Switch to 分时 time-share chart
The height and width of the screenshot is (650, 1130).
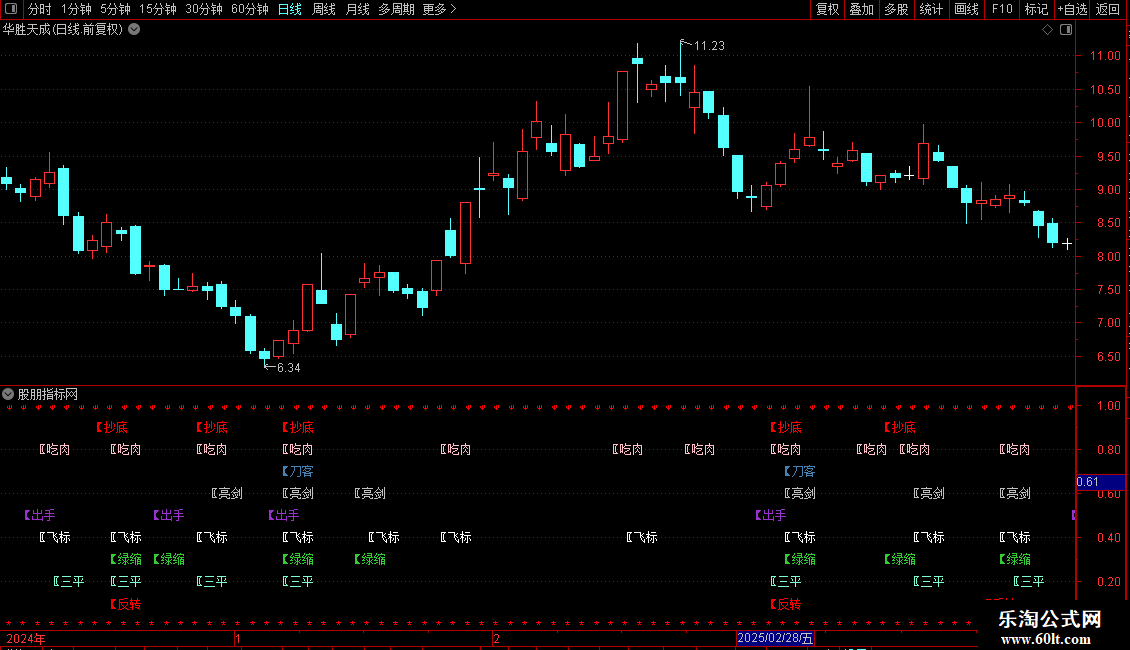(x=40, y=9)
